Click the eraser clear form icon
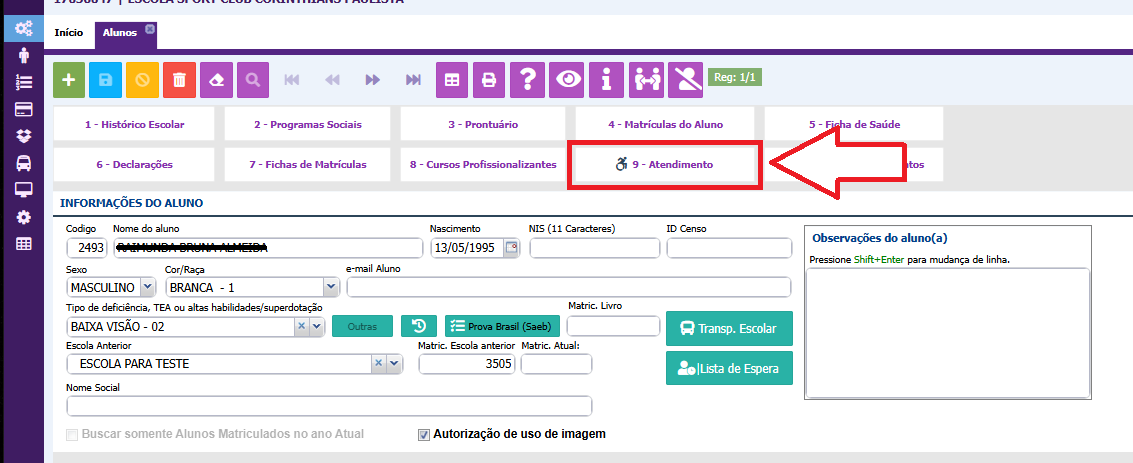Screen dimensions: 1133x463 click(216, 80)
